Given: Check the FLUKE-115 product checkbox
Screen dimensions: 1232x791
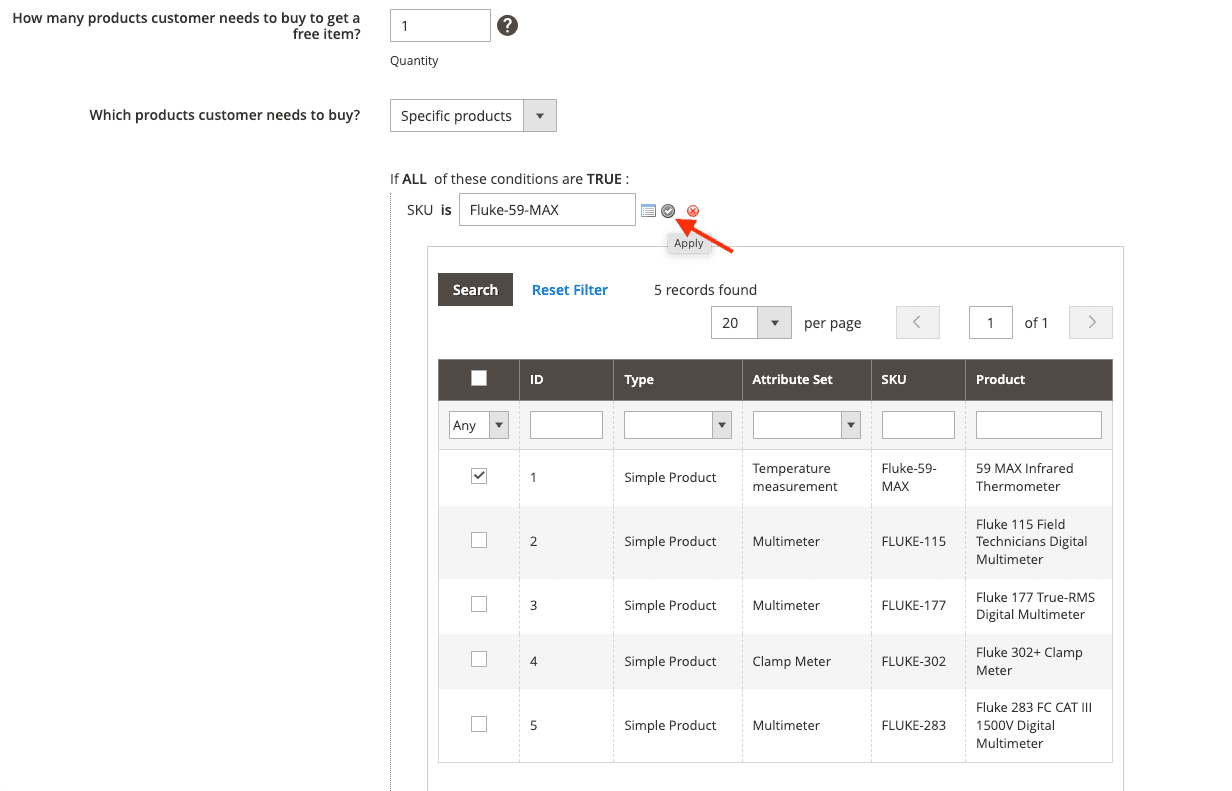Looking at the screenshot, I should pos(479,540).
